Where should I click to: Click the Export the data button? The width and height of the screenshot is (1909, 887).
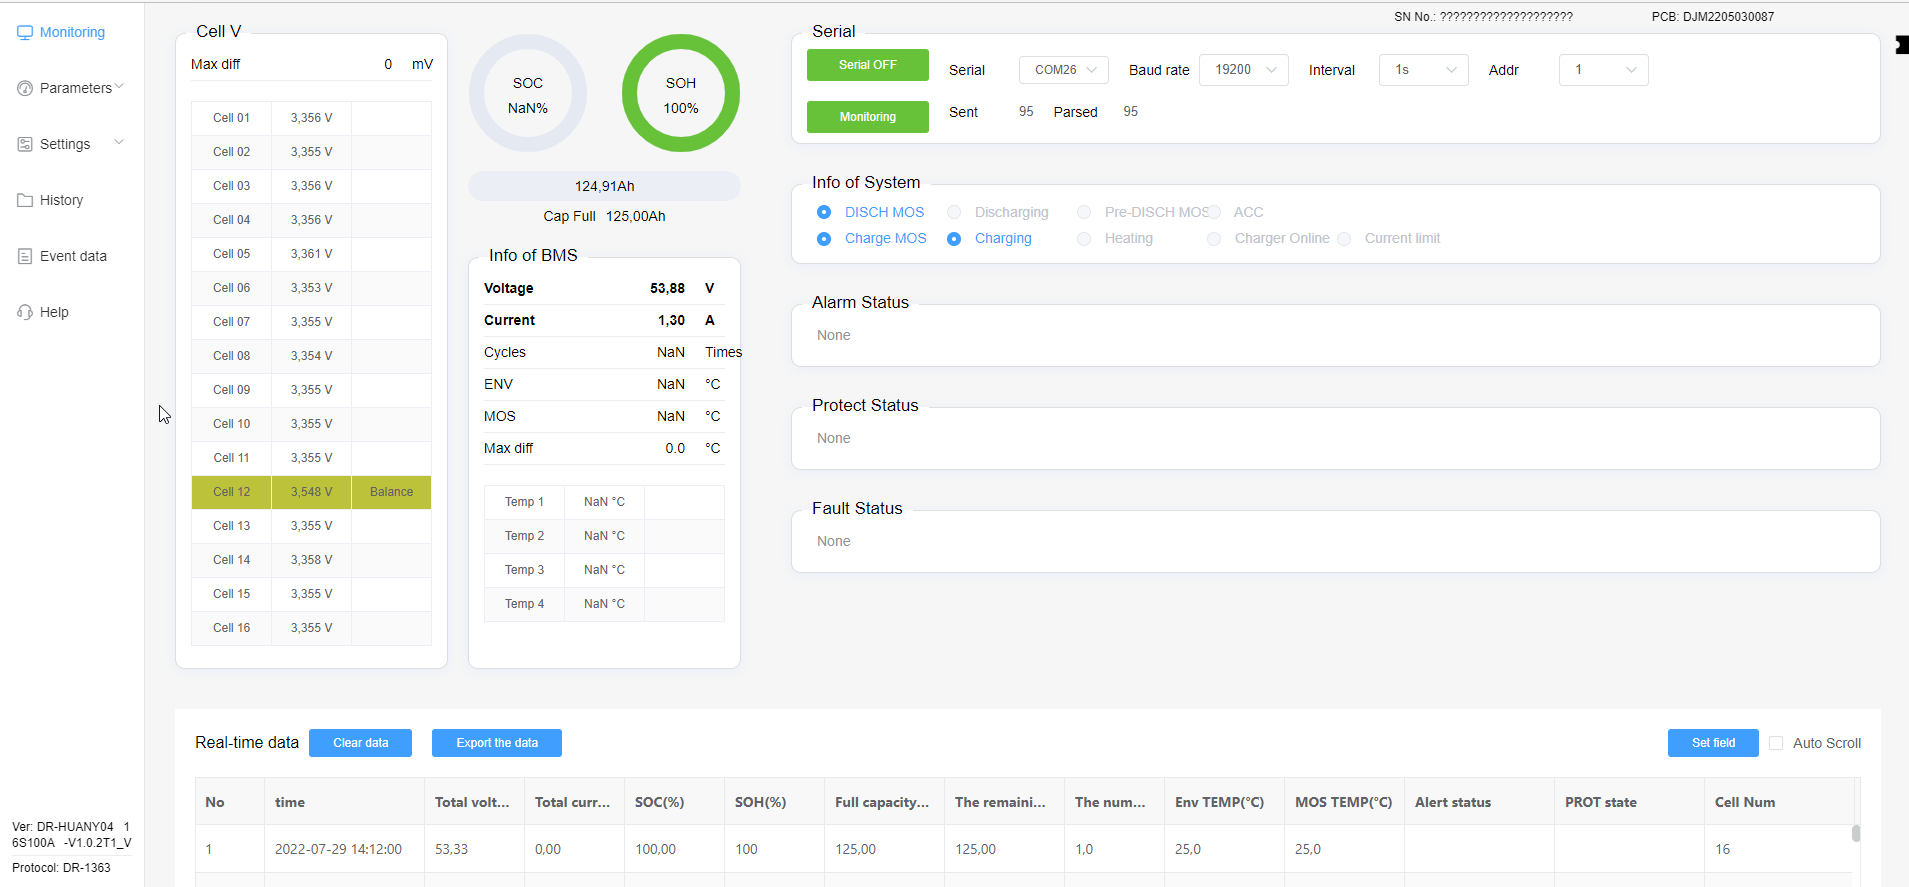[497, 743]
